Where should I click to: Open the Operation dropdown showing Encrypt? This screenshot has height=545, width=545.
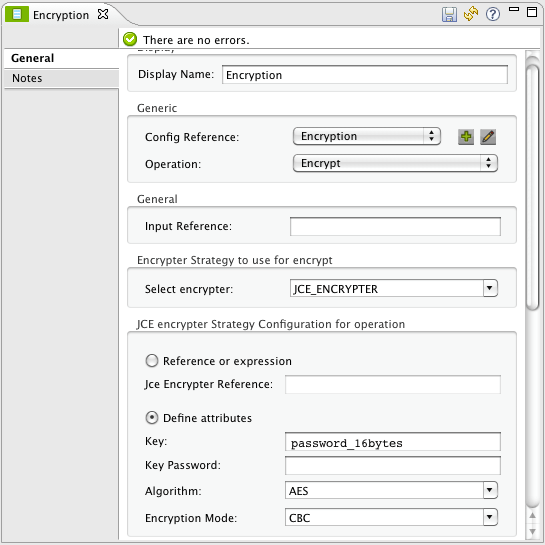tap(395, 163)
